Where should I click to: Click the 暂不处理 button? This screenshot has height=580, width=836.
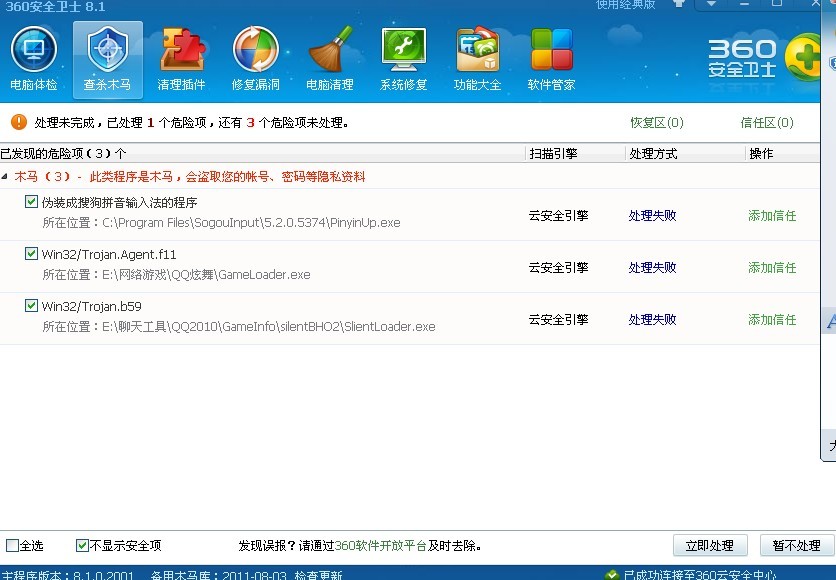click(x=797, y=545)
